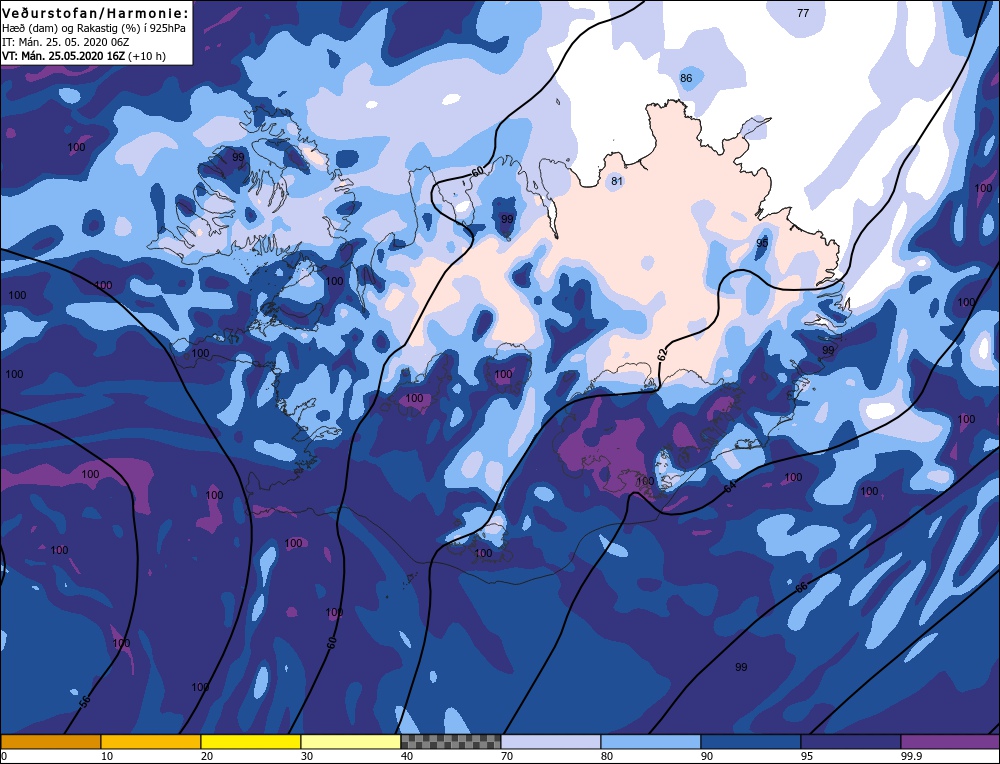Image resolution: width=1000 pixels, height=764 pixels.
Task: Click the '70' legend scale label
Action: [x=507, y=756]
